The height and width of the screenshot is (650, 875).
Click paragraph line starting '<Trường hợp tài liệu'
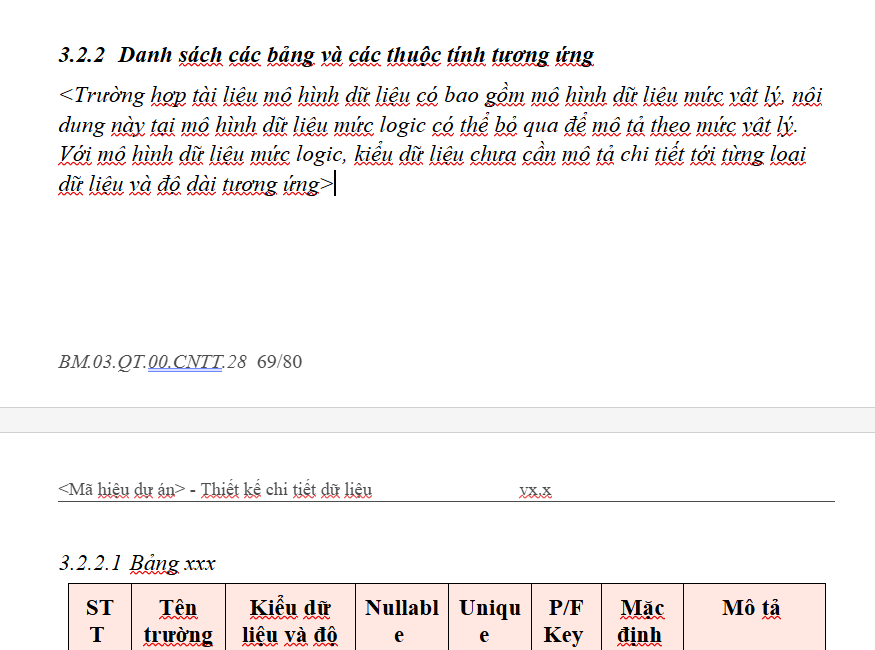[440, 96]
